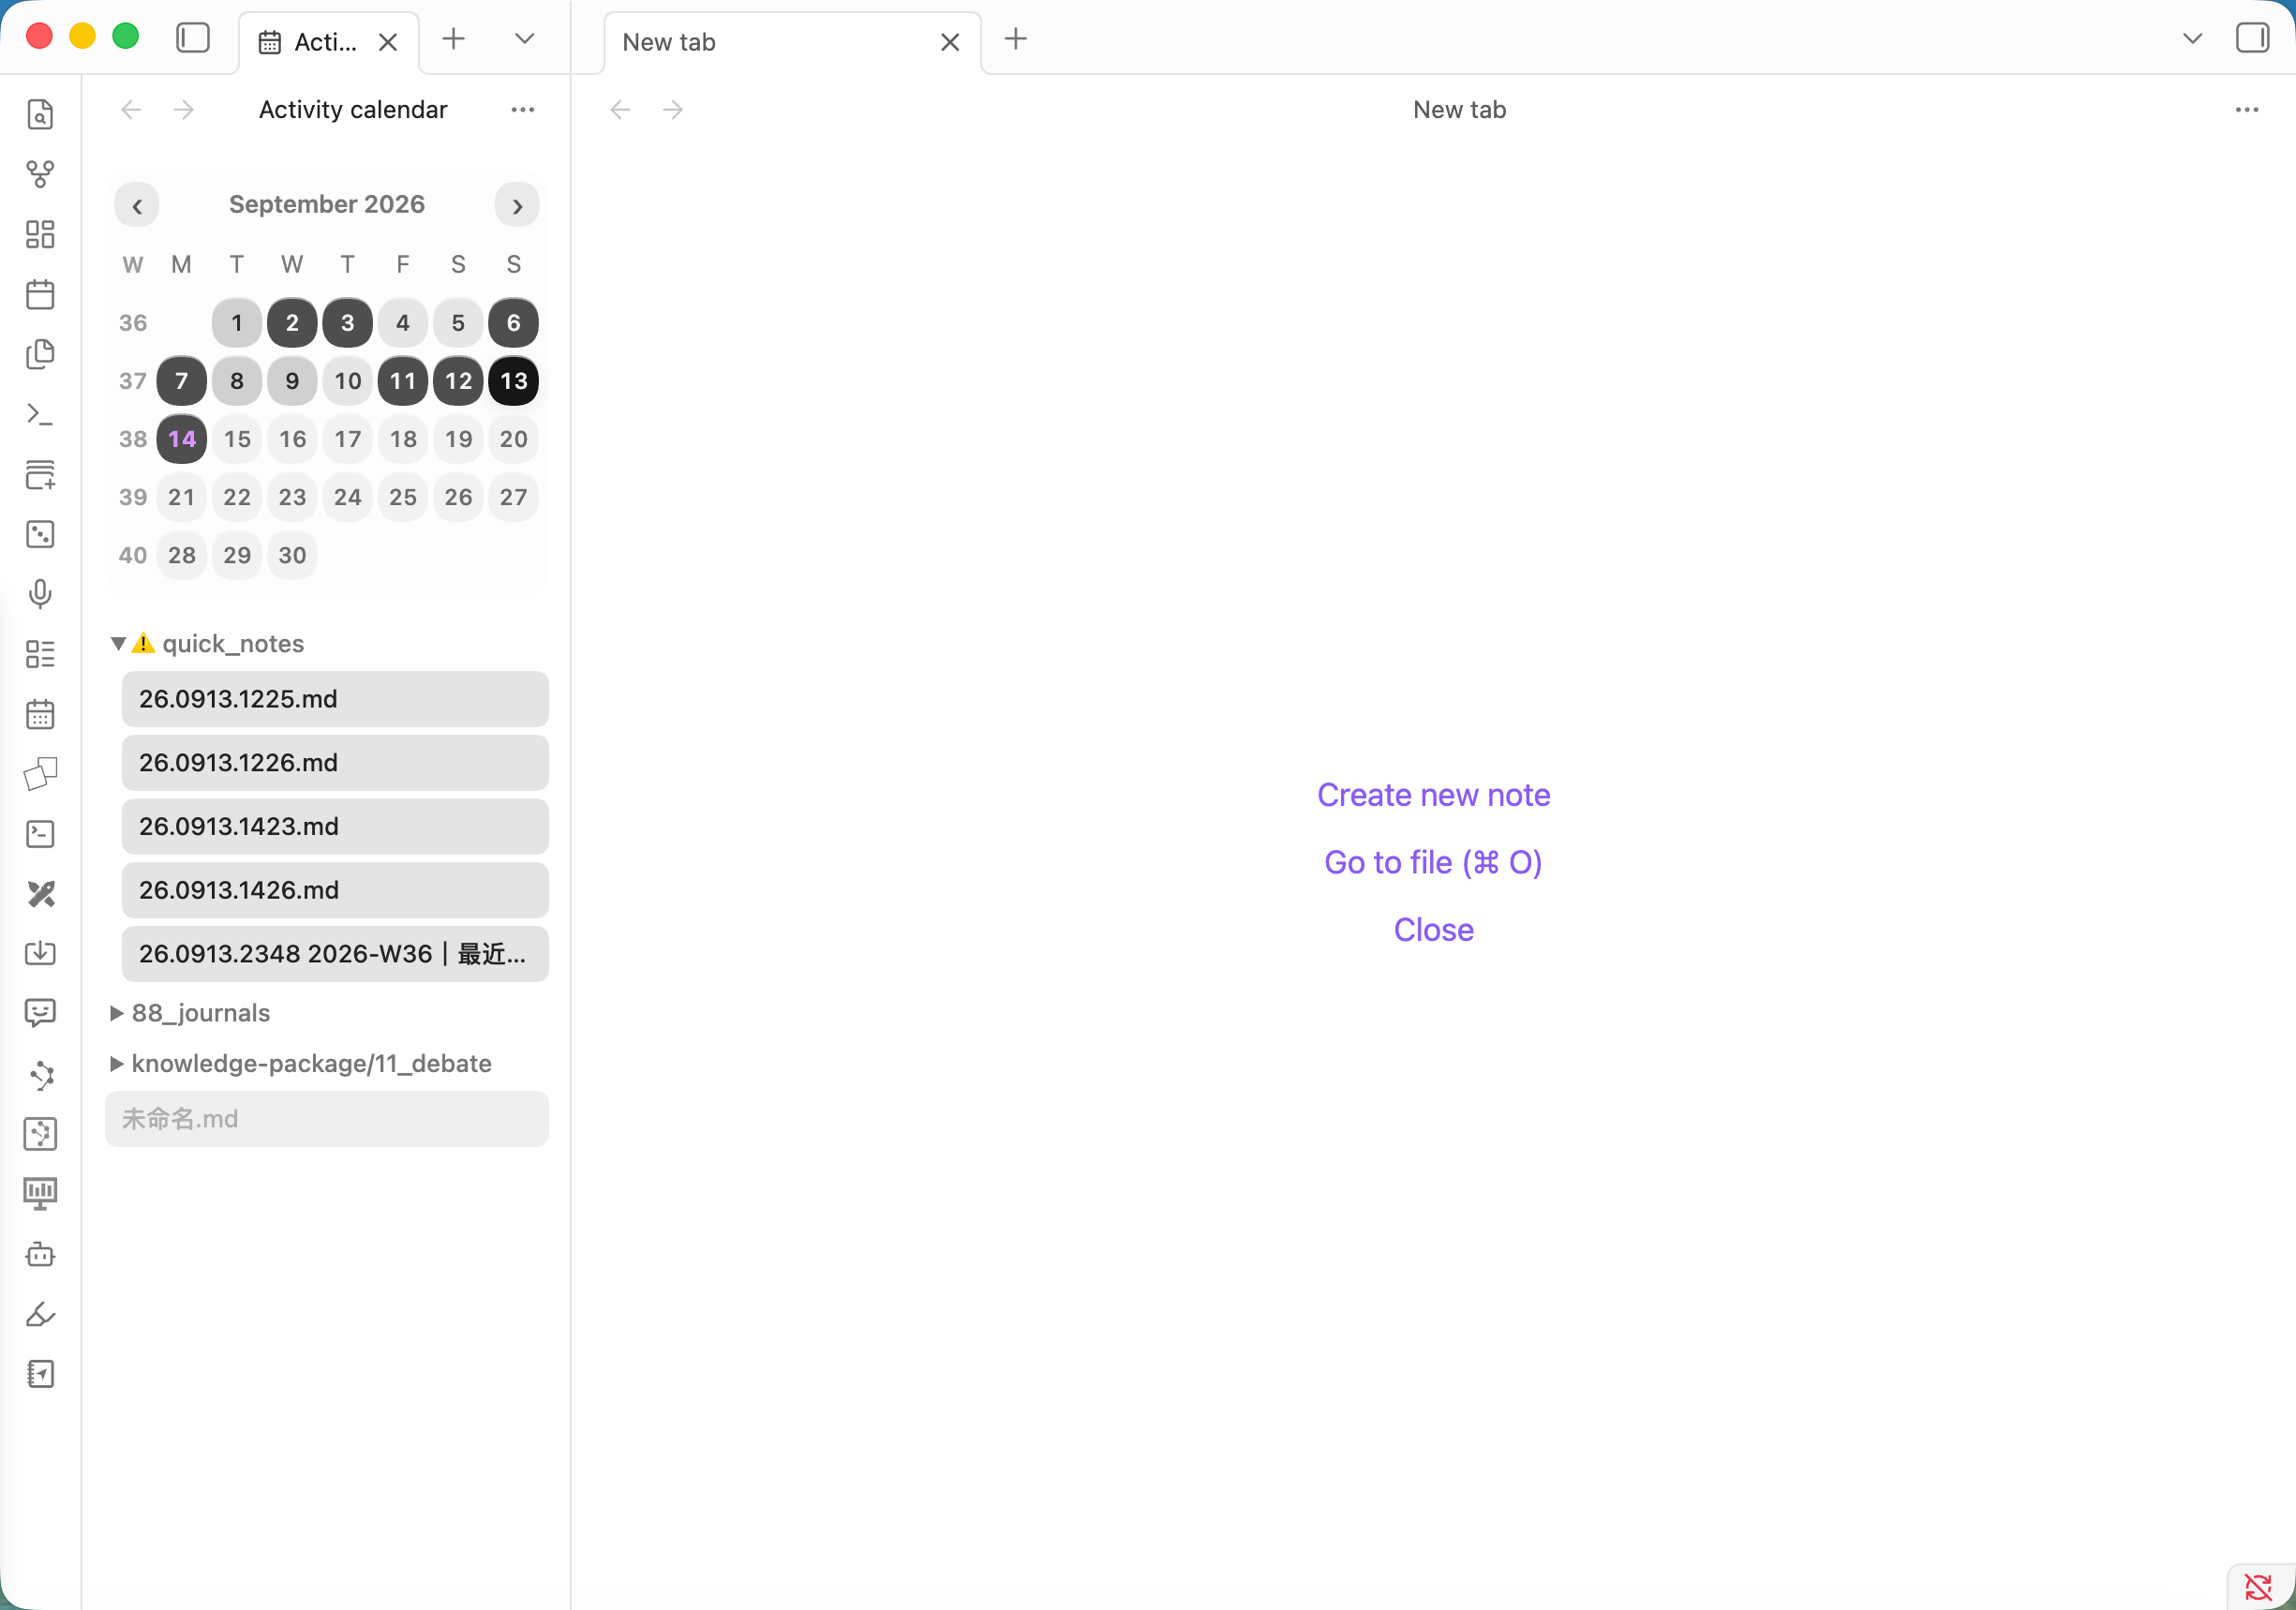
Task: Go to next month in calendar
Action: 517,205
